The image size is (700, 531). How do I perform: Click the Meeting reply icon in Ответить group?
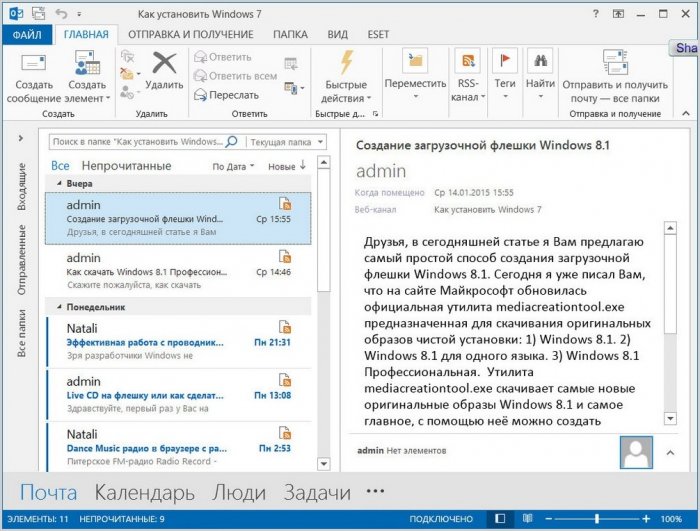(291, 64)
